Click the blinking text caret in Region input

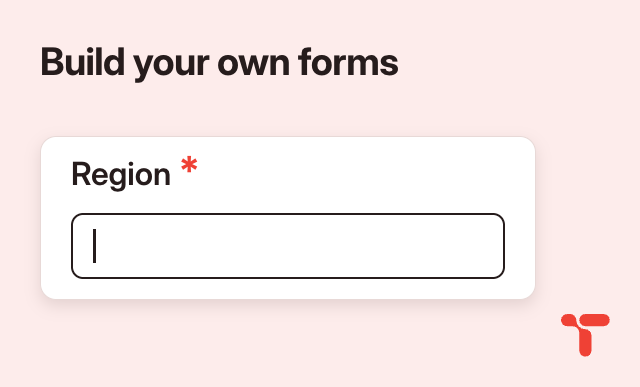(95, 246)
